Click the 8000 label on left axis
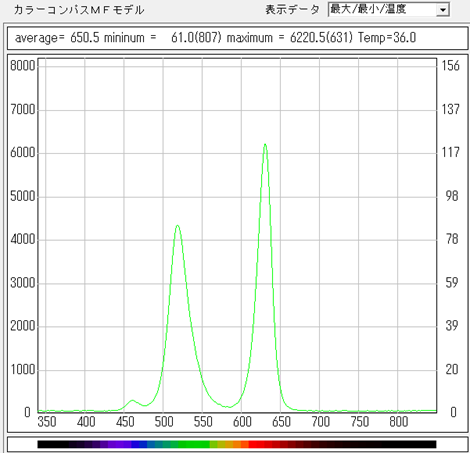The height and width of the screenshot is (453, 470). tap(23, 66)
